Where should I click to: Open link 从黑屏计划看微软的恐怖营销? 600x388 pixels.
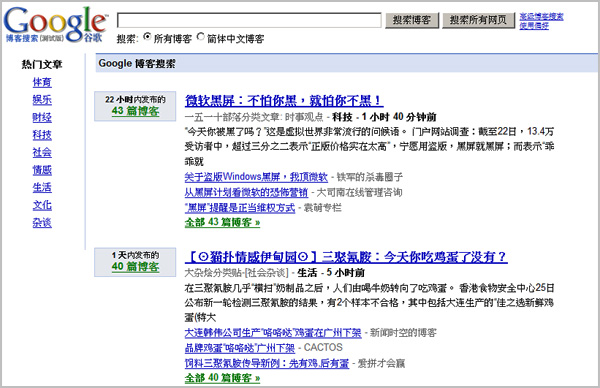(246, 192)
